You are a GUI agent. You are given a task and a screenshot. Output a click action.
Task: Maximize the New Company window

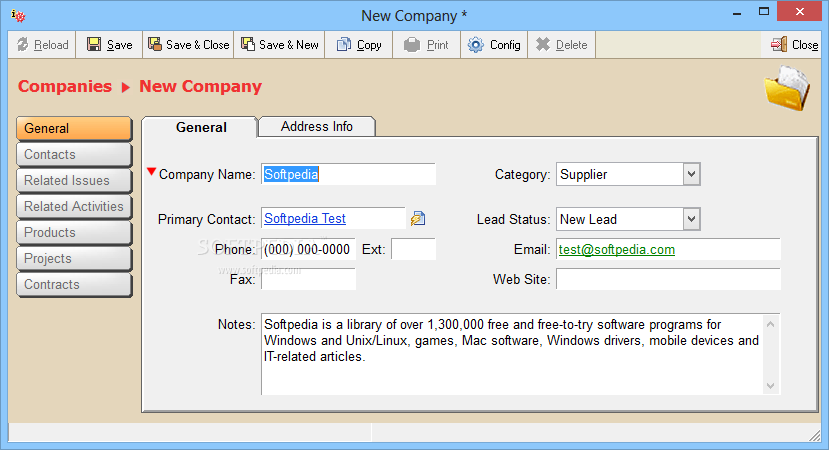(x=763, y=12)
